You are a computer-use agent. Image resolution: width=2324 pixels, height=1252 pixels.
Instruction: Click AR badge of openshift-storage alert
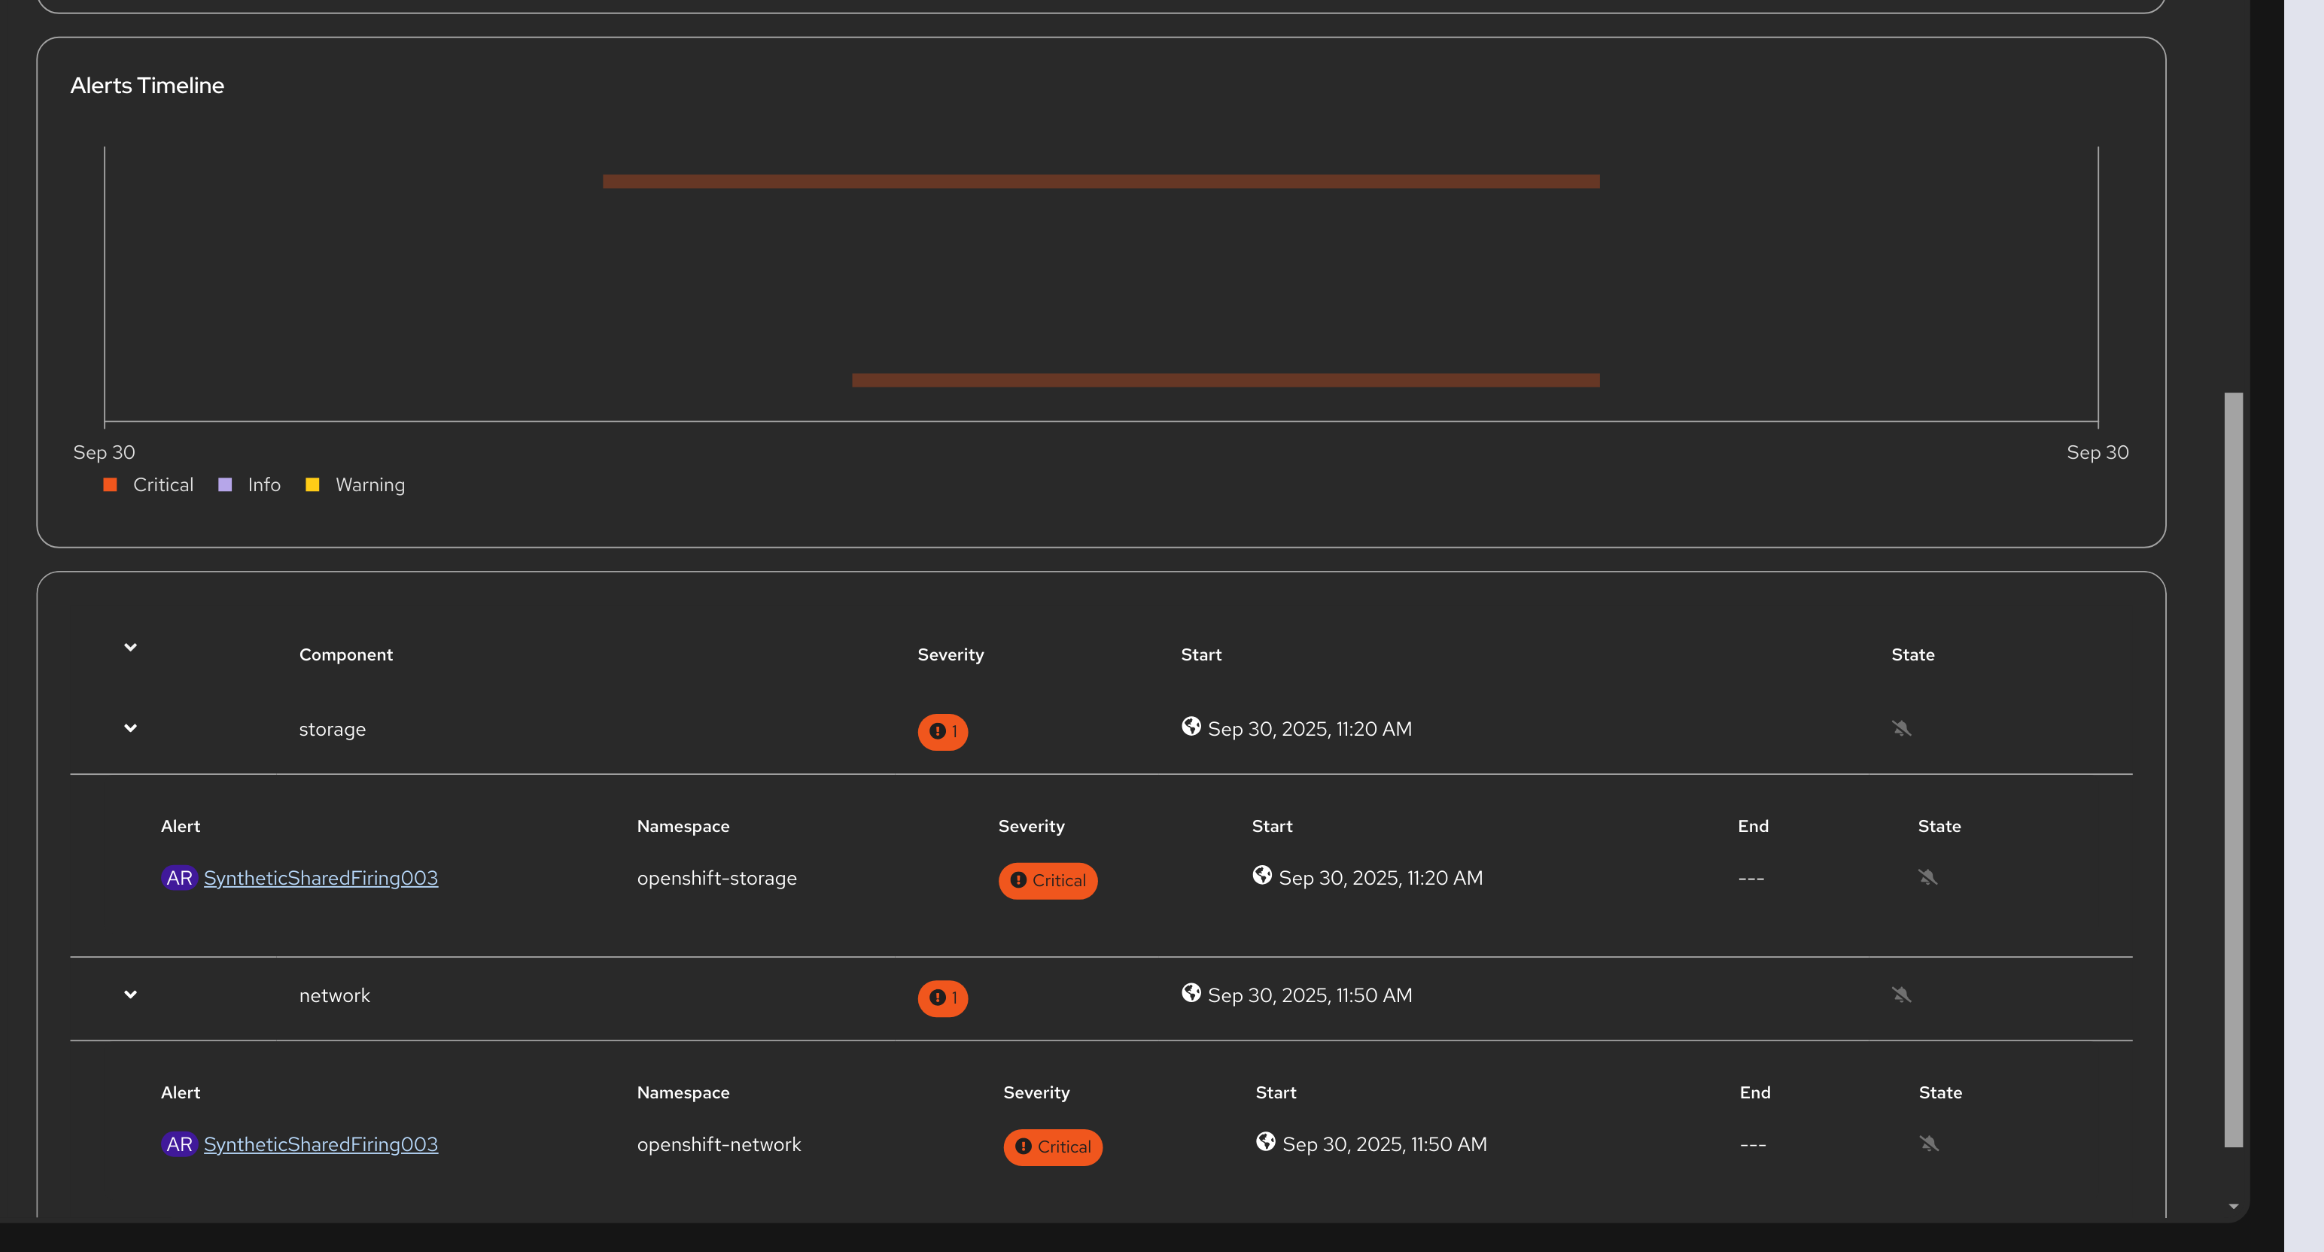[179, 878]
